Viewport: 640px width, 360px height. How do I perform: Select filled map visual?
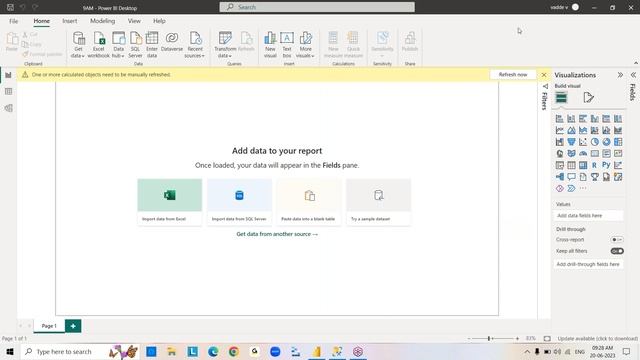tap(571, 153)
